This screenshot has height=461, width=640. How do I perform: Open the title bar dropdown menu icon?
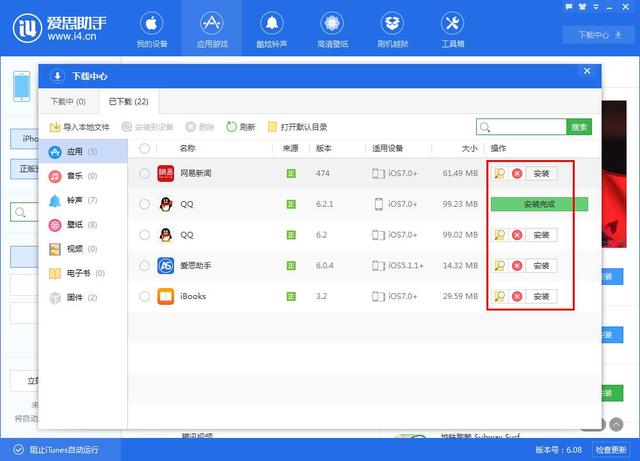click(x=596, y=7)
